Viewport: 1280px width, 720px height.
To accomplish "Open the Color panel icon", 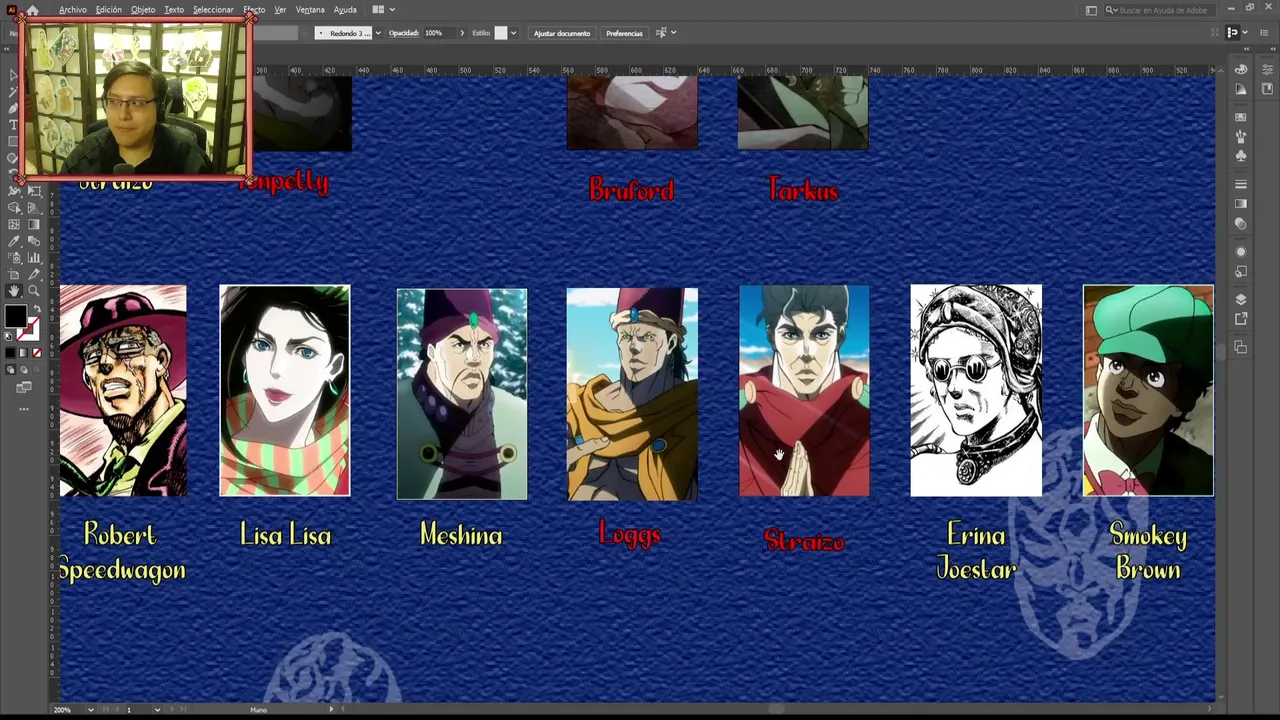I will pos(1241,70).
